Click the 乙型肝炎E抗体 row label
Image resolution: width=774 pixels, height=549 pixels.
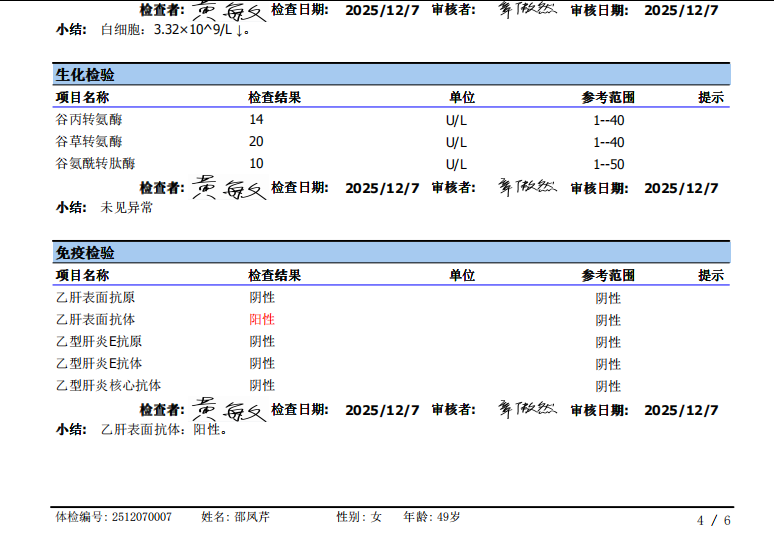tap(99, 364)
